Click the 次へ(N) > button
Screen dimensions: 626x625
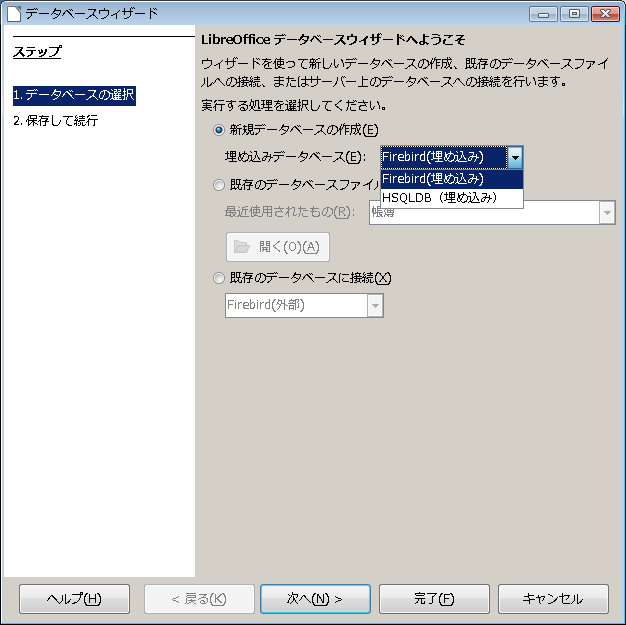315,599
